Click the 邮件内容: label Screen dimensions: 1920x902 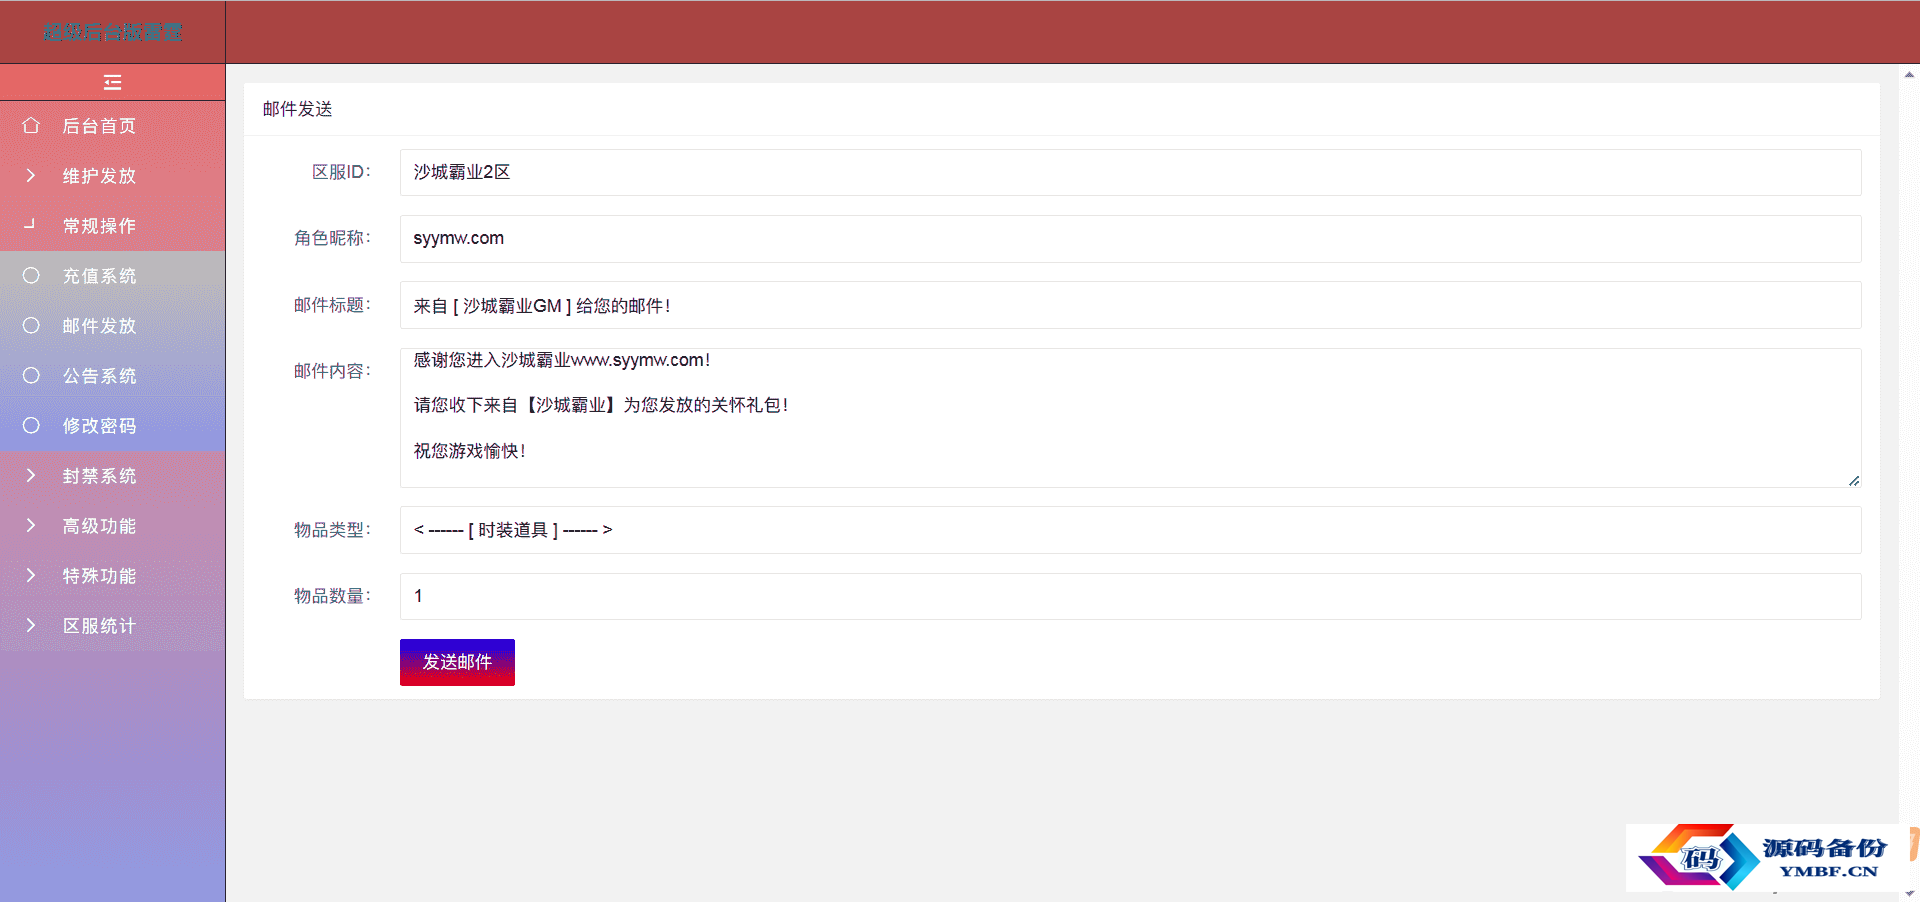[x=332, y=371]
